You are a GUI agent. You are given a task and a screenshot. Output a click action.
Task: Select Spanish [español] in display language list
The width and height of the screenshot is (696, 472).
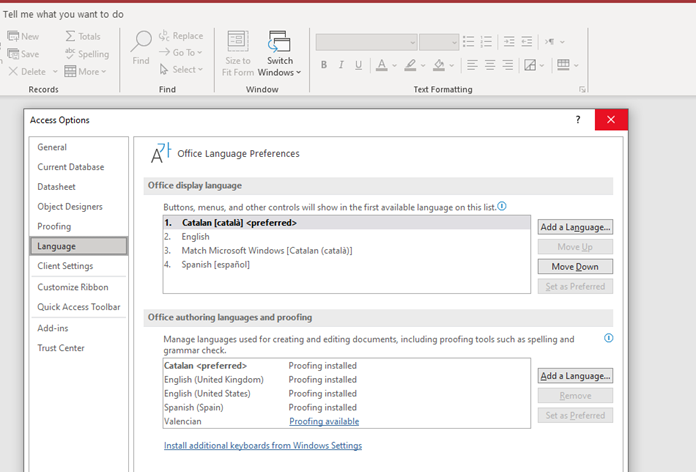215,264
